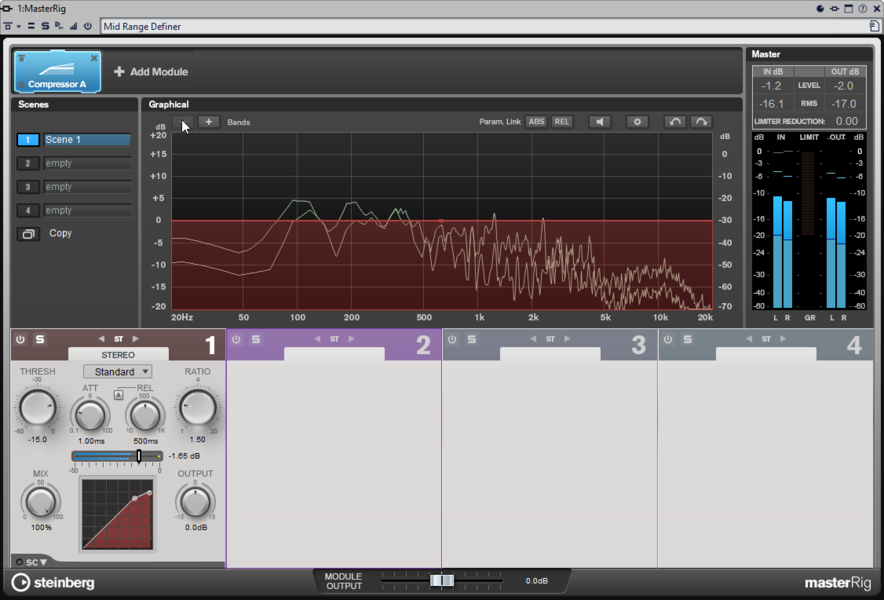884x600 pixels.
Task: Click the right arrow beside ST on band 2
Action: pos(351,339)
